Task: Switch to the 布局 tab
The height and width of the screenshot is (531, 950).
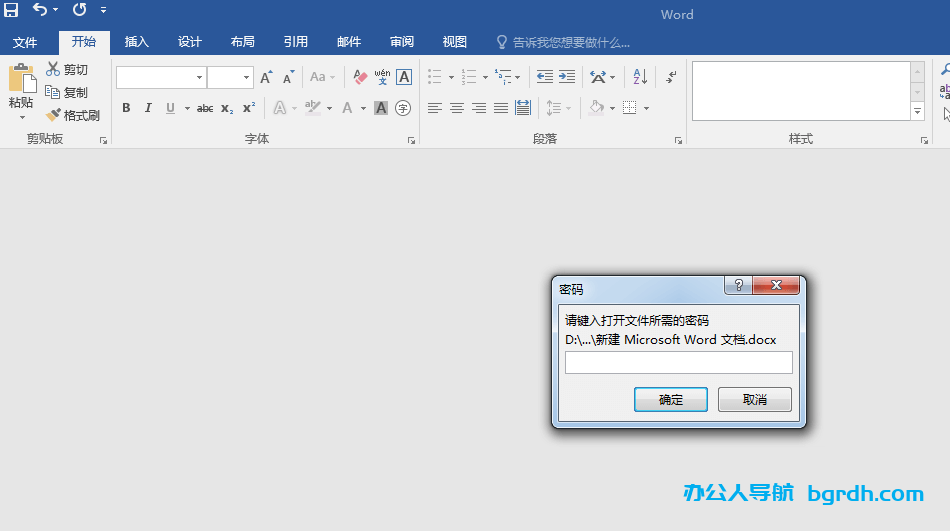Action: tap(242, 42)
